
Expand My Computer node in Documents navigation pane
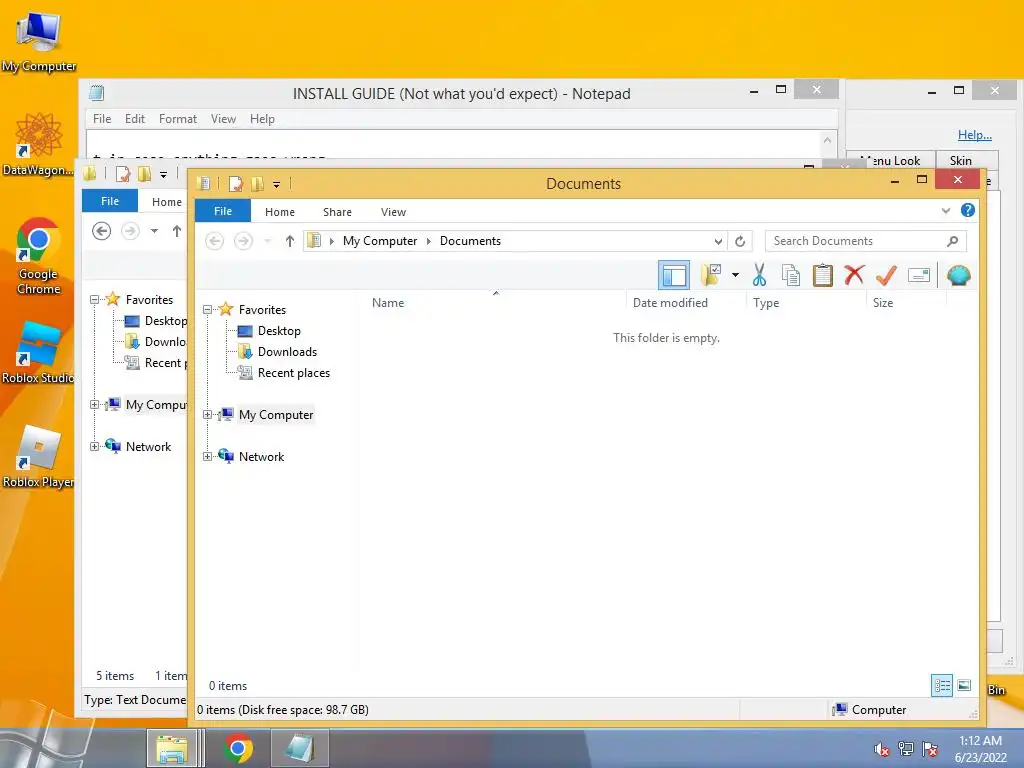click(208, 414)
